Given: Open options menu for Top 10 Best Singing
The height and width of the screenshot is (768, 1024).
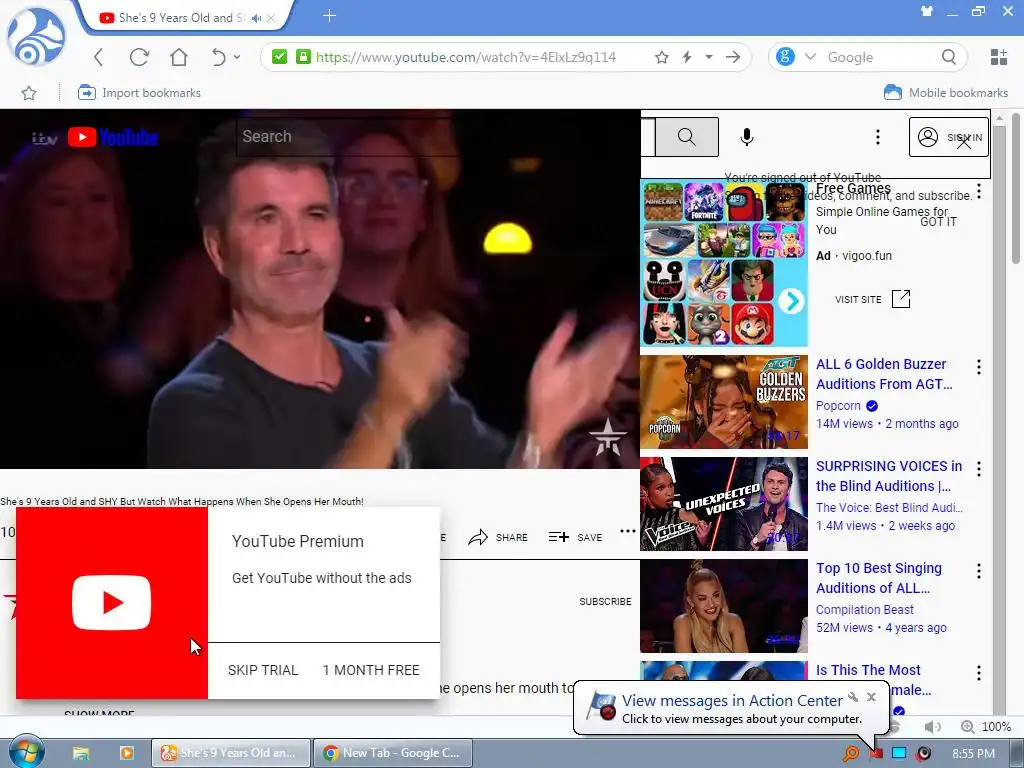Looking at the screenshot, I should (x=978, y=571).
